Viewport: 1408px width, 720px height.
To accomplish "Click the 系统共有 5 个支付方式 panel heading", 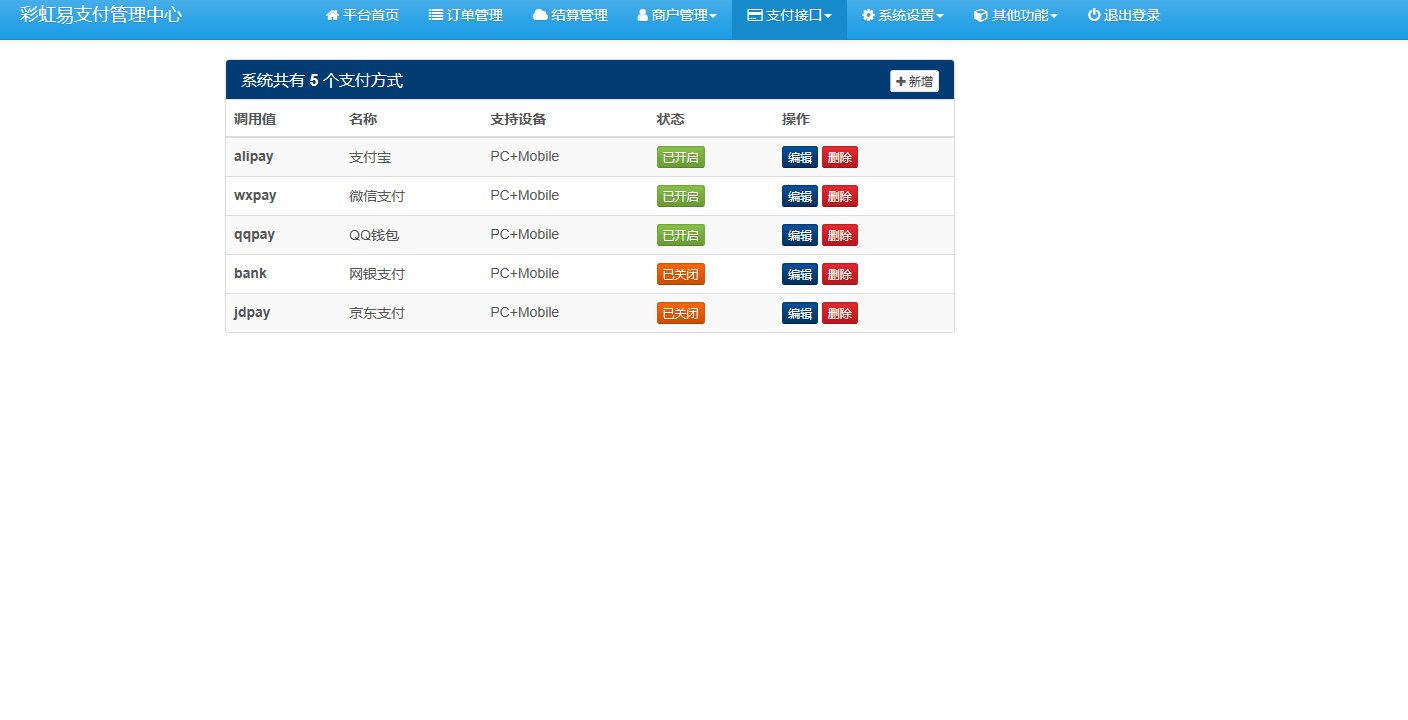I will click(x=322, y=81).
